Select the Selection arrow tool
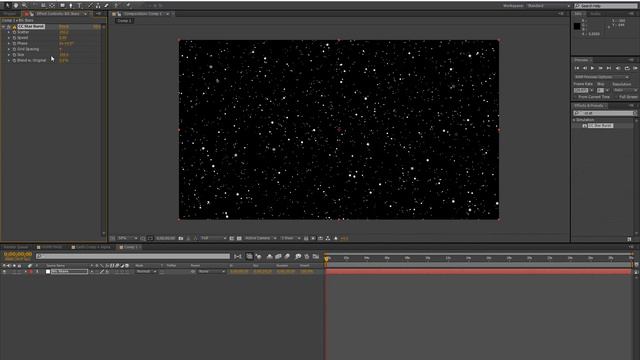The width and height of the screenshot is (640, 360). pos(7,5)
